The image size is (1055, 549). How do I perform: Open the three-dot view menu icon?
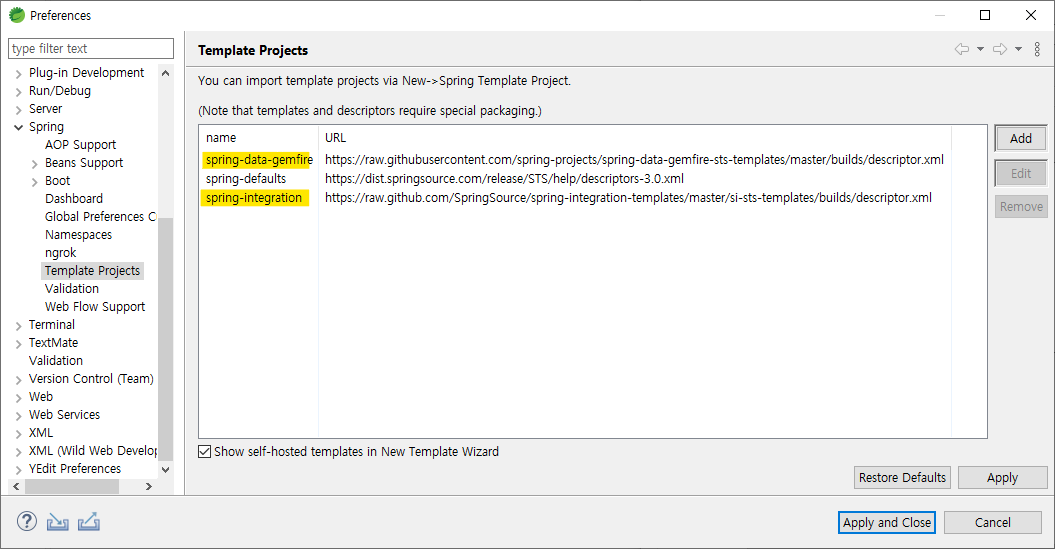click(1038, 49)
